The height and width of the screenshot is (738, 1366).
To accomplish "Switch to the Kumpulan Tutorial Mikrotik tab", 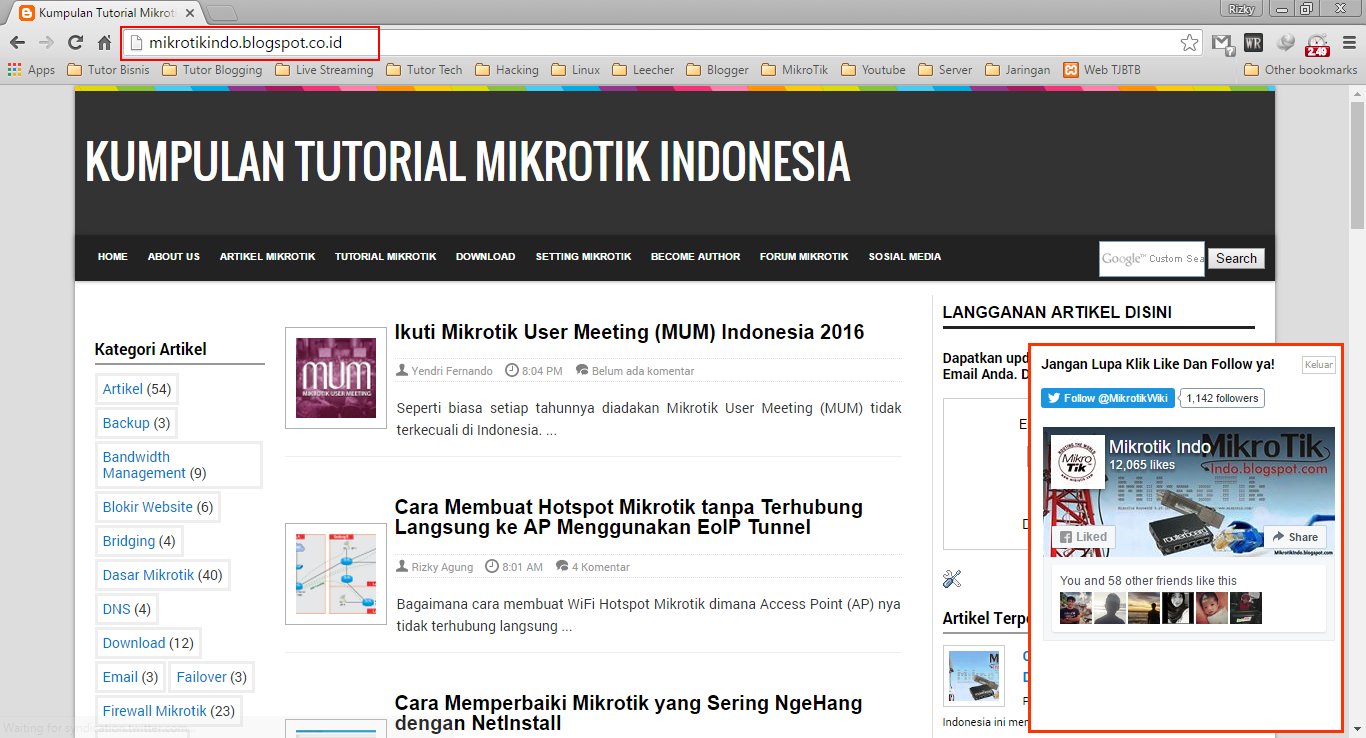I will click(106, 12).
